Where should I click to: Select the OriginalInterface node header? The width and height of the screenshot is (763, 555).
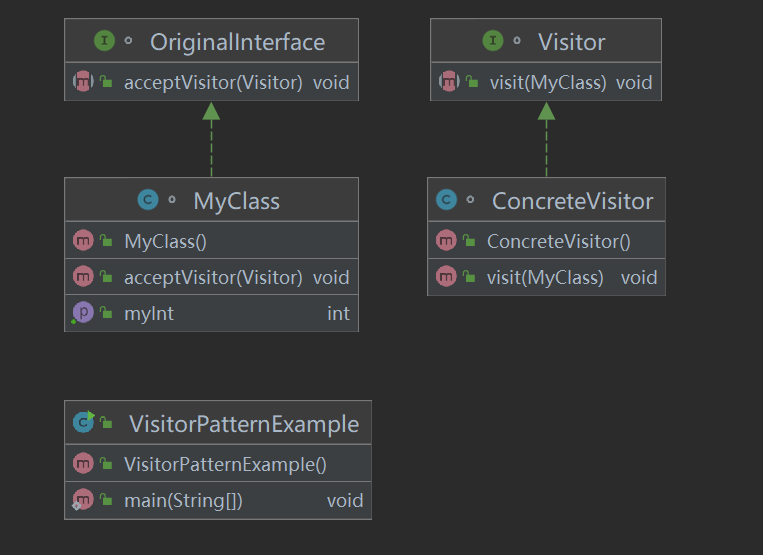point(212,41)
